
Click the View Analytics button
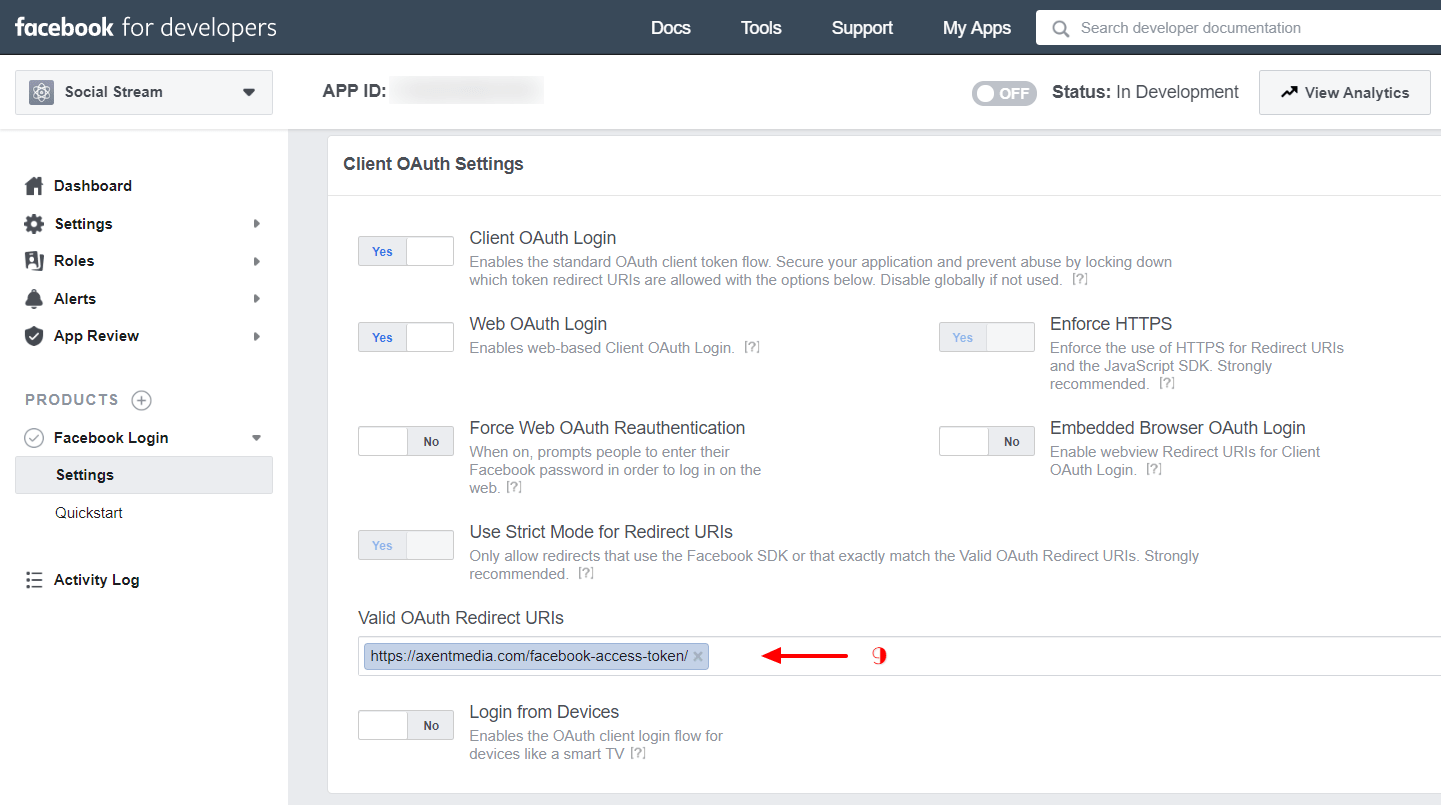tap(1345, 92)
